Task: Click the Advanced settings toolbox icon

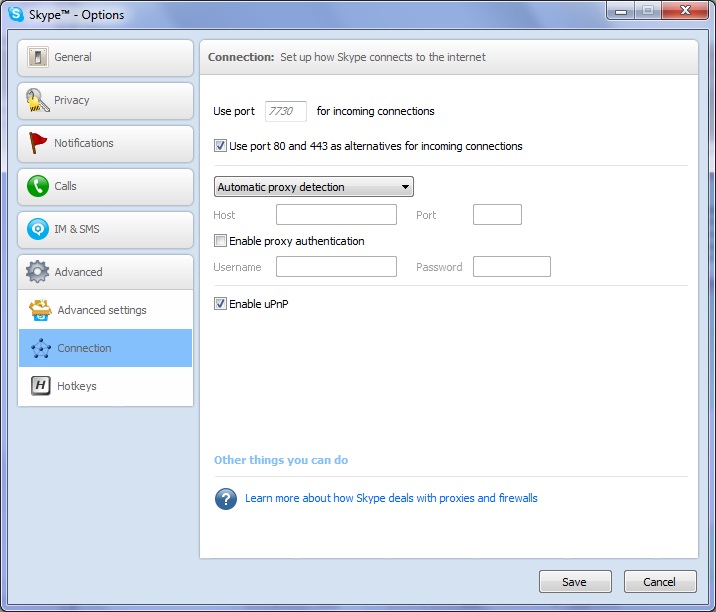Action: coord(40,310)
